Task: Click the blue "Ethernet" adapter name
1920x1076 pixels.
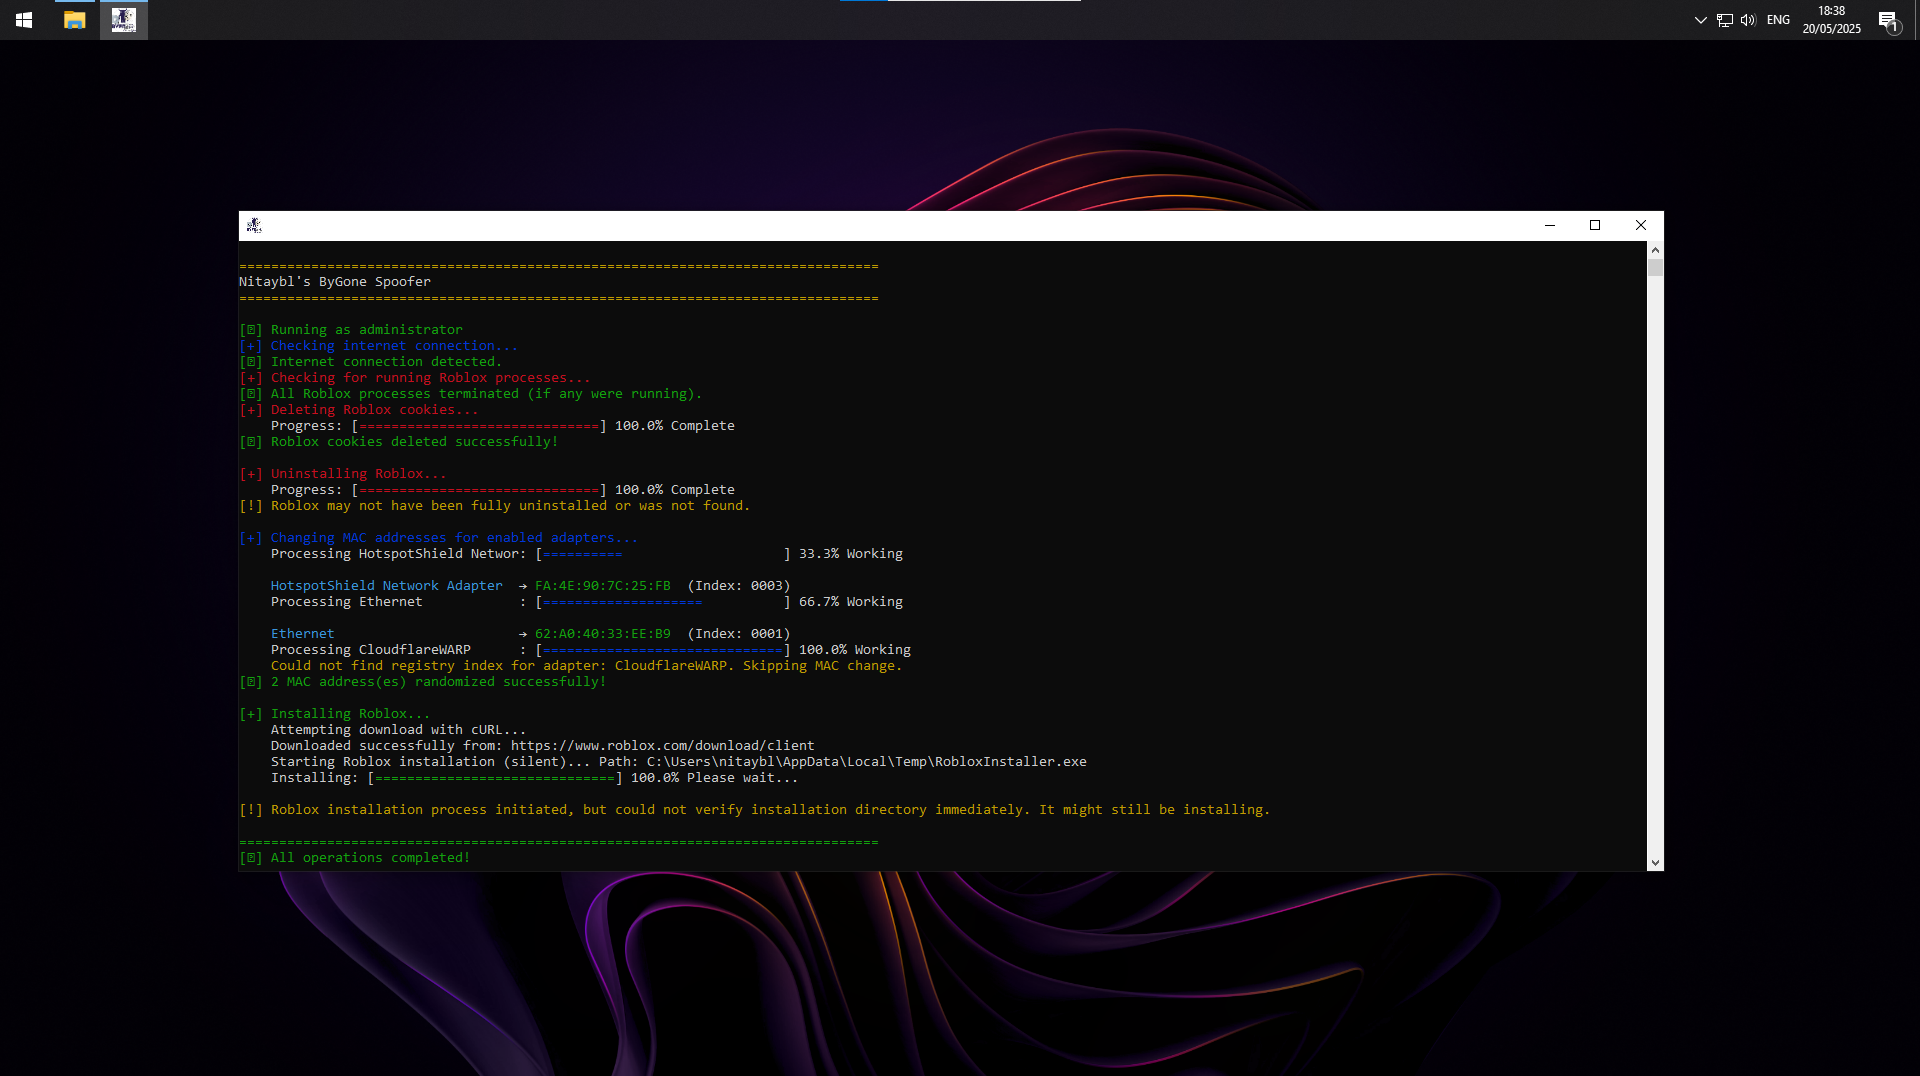Action: click(x=303, y=634)
